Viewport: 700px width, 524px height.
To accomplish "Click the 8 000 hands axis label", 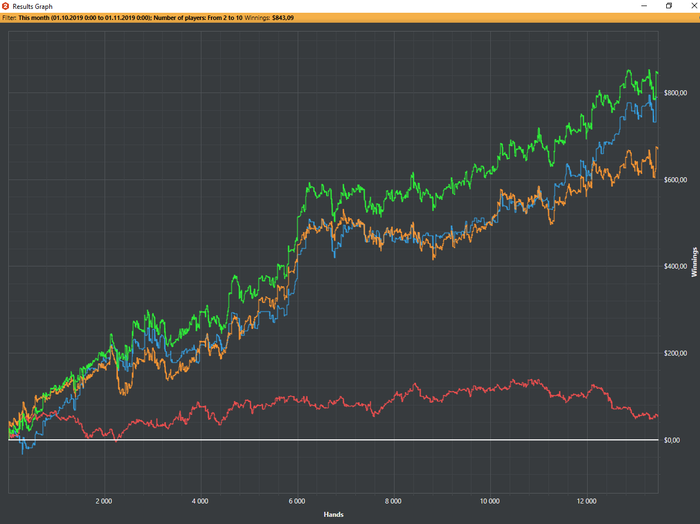I will (393, 501).
